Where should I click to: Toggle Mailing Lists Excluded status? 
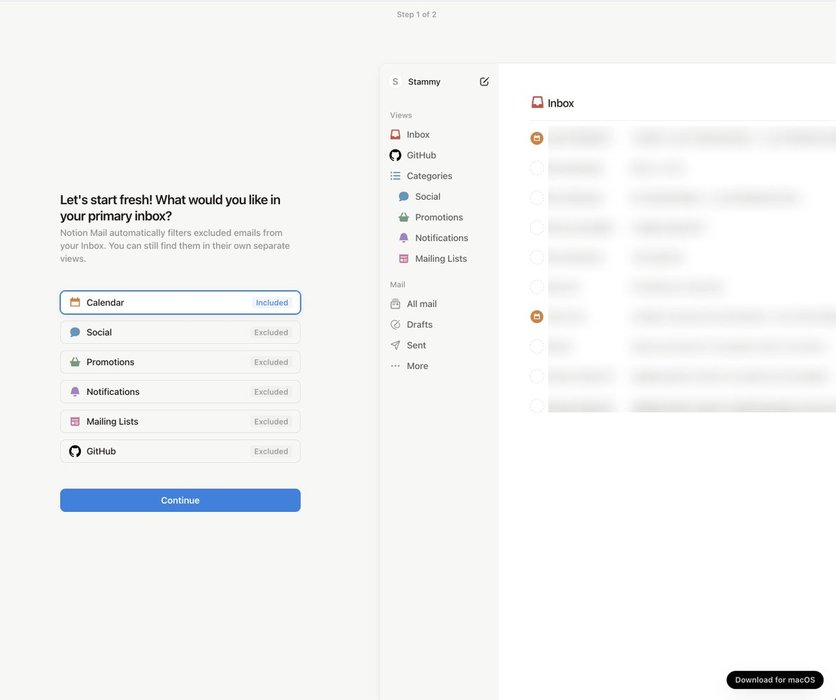coord(271,421)
